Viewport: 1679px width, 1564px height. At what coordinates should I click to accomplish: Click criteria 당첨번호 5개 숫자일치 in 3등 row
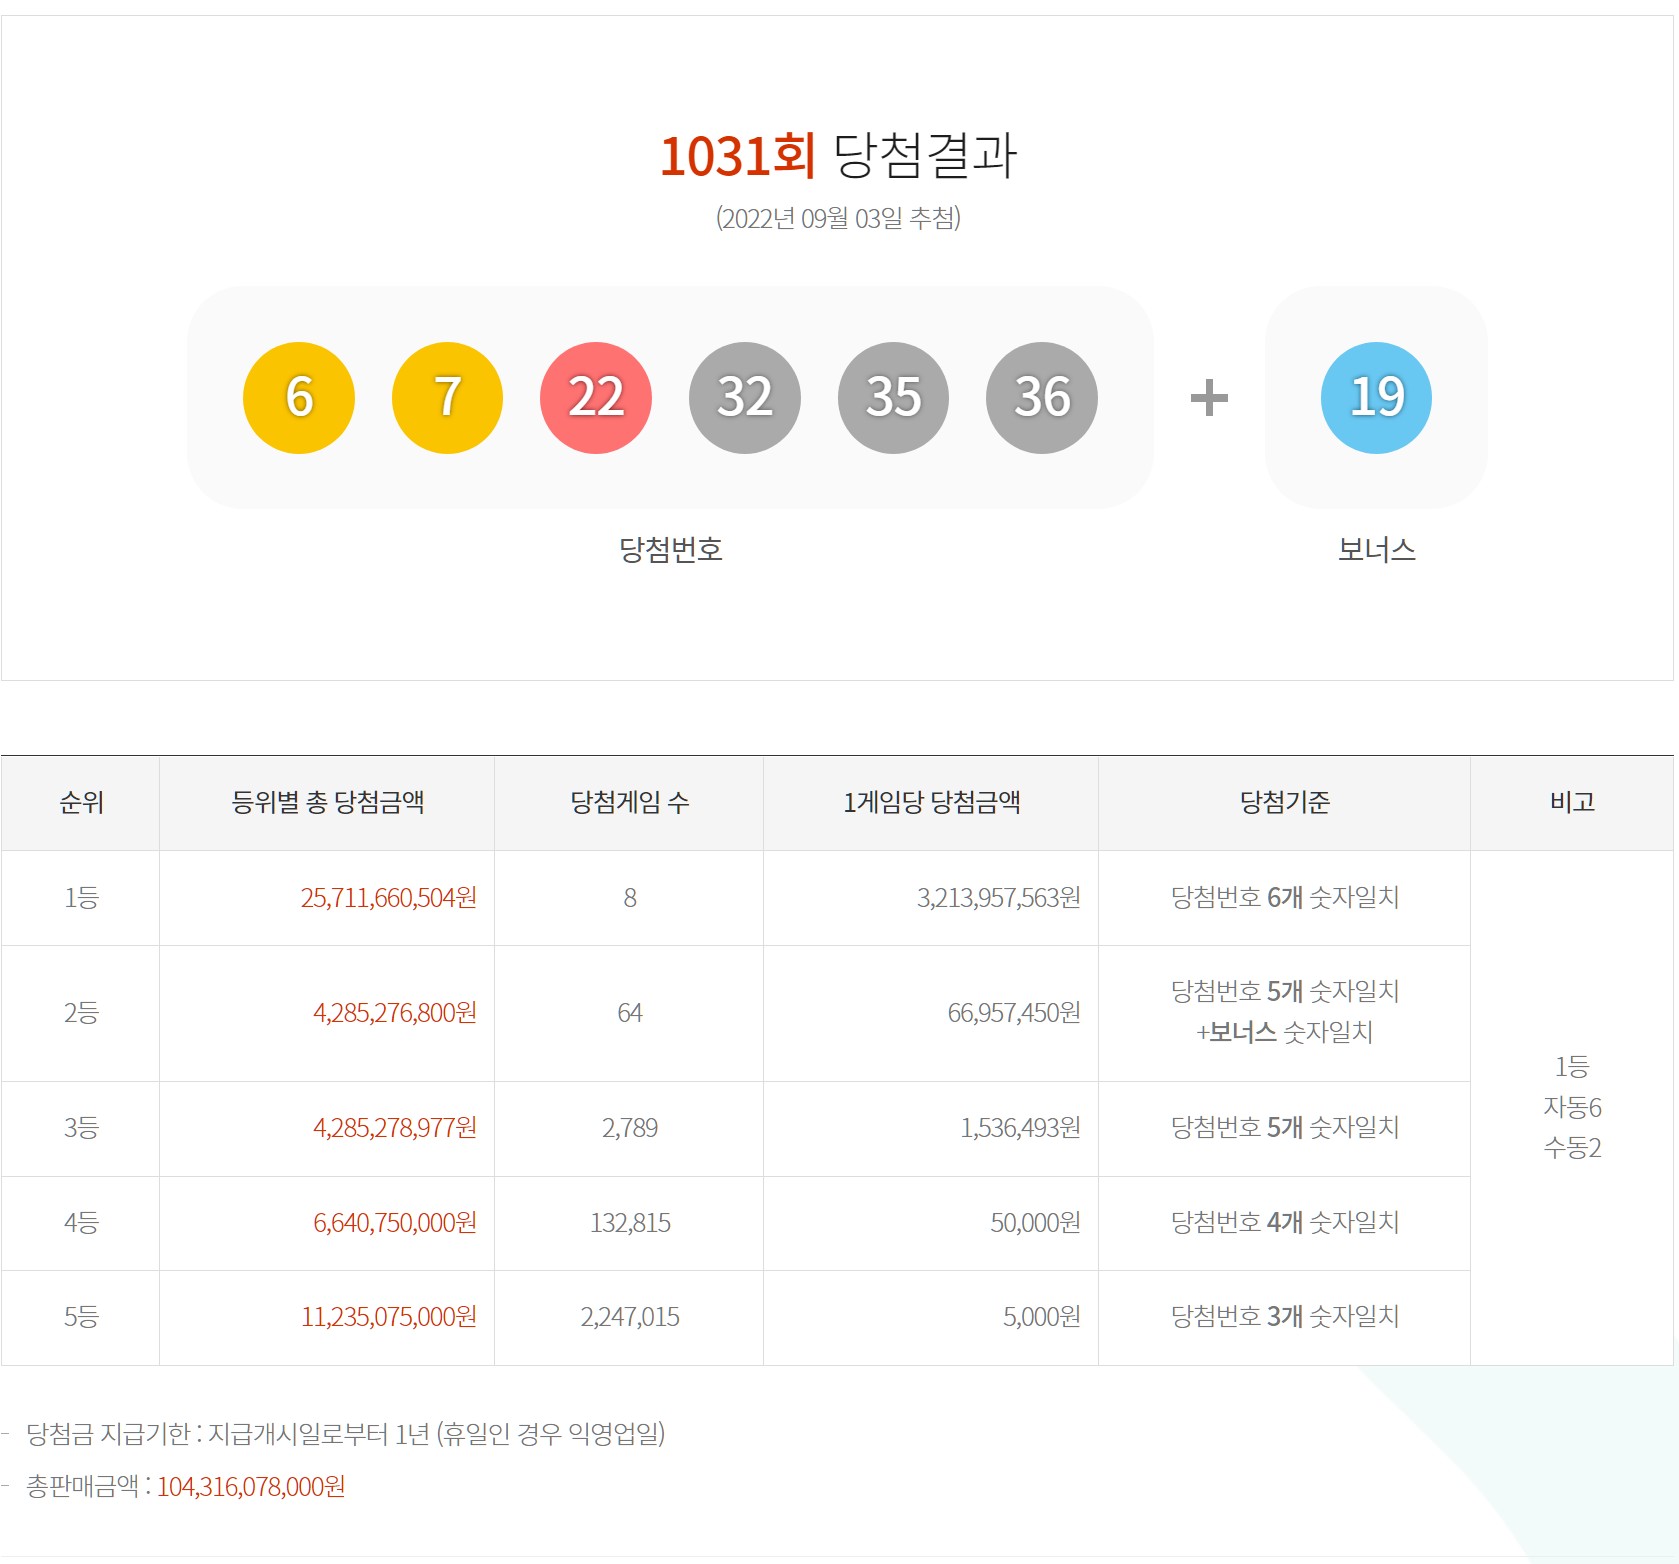(x=1285, y=1128)
